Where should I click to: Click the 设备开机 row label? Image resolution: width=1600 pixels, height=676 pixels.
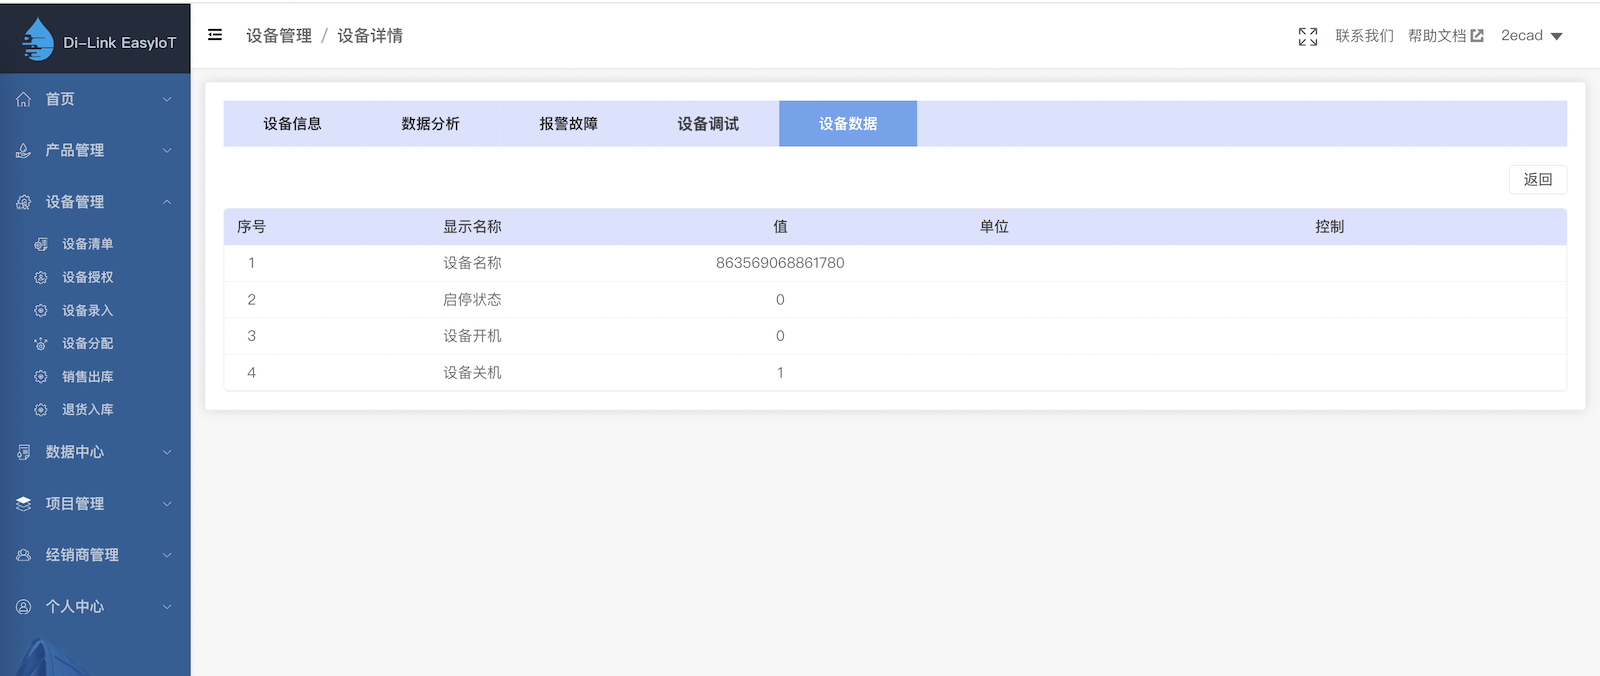coord(473,336)
